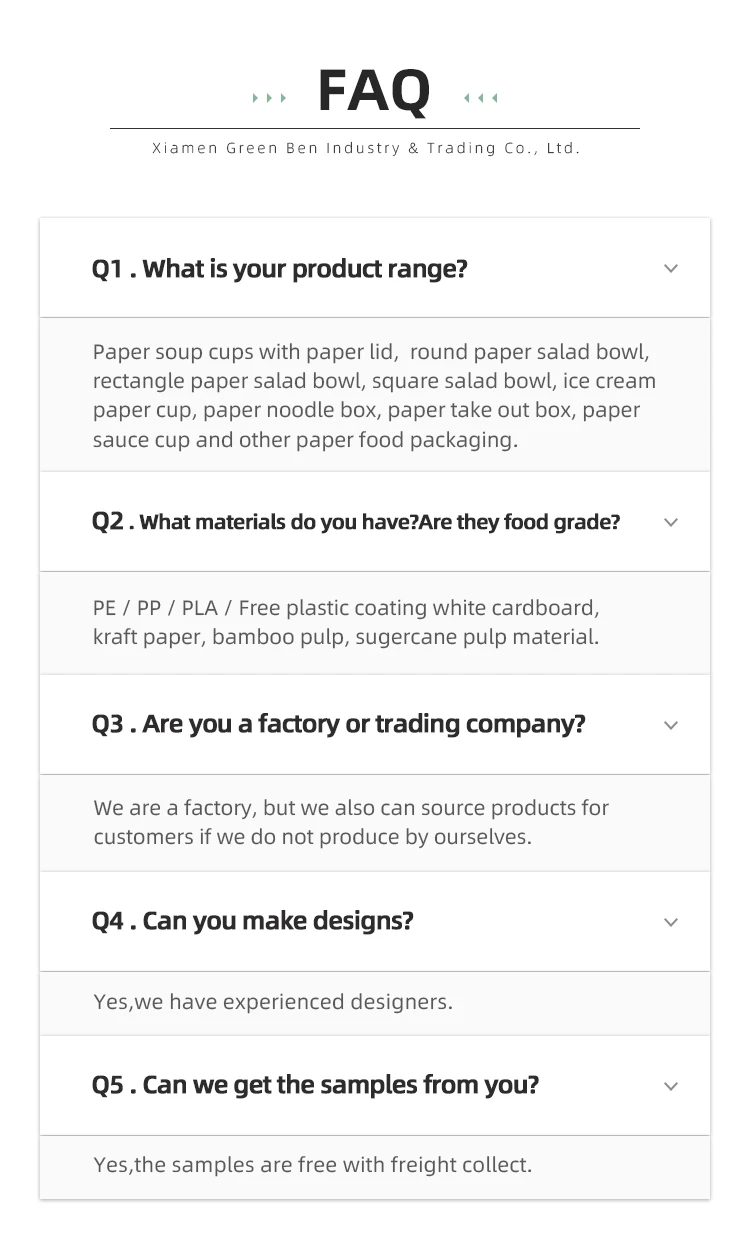Click the 'We are a factory' answer

click(x=351, y=822)
